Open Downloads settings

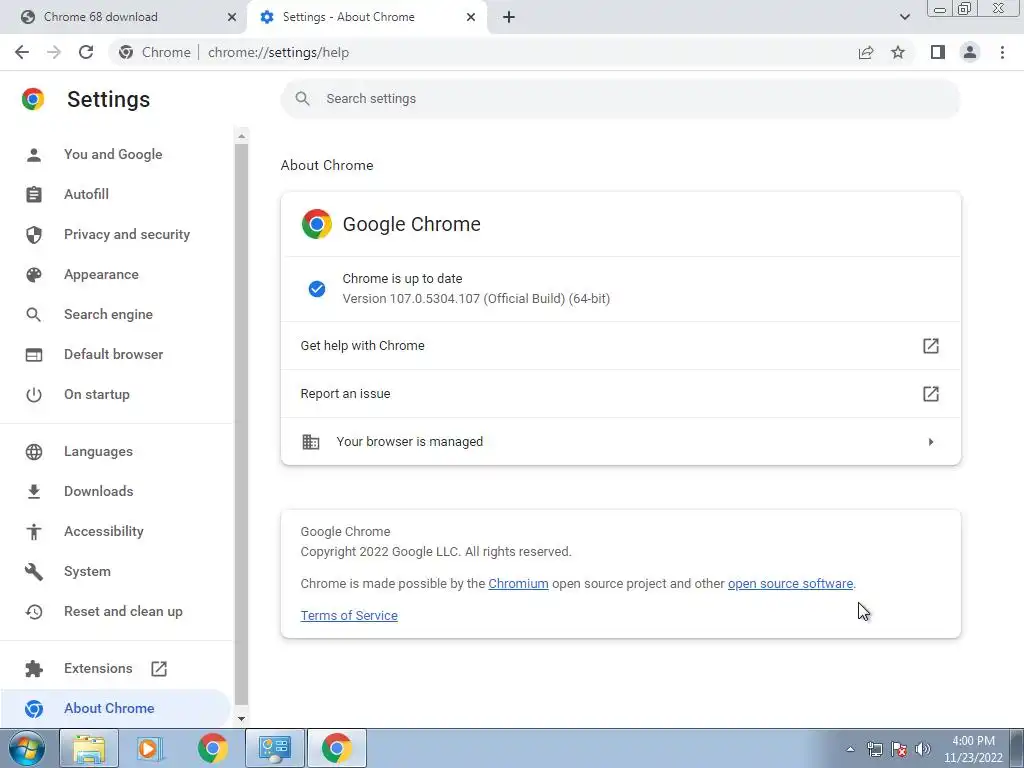pos(99,491)
